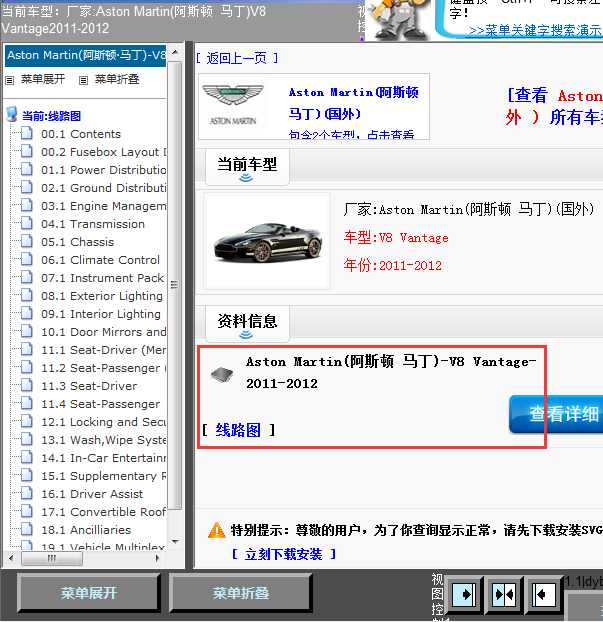Click the highlighted Aston Martin-V8 tree header
Screen dimensions: 603x622
coord(86,55)
